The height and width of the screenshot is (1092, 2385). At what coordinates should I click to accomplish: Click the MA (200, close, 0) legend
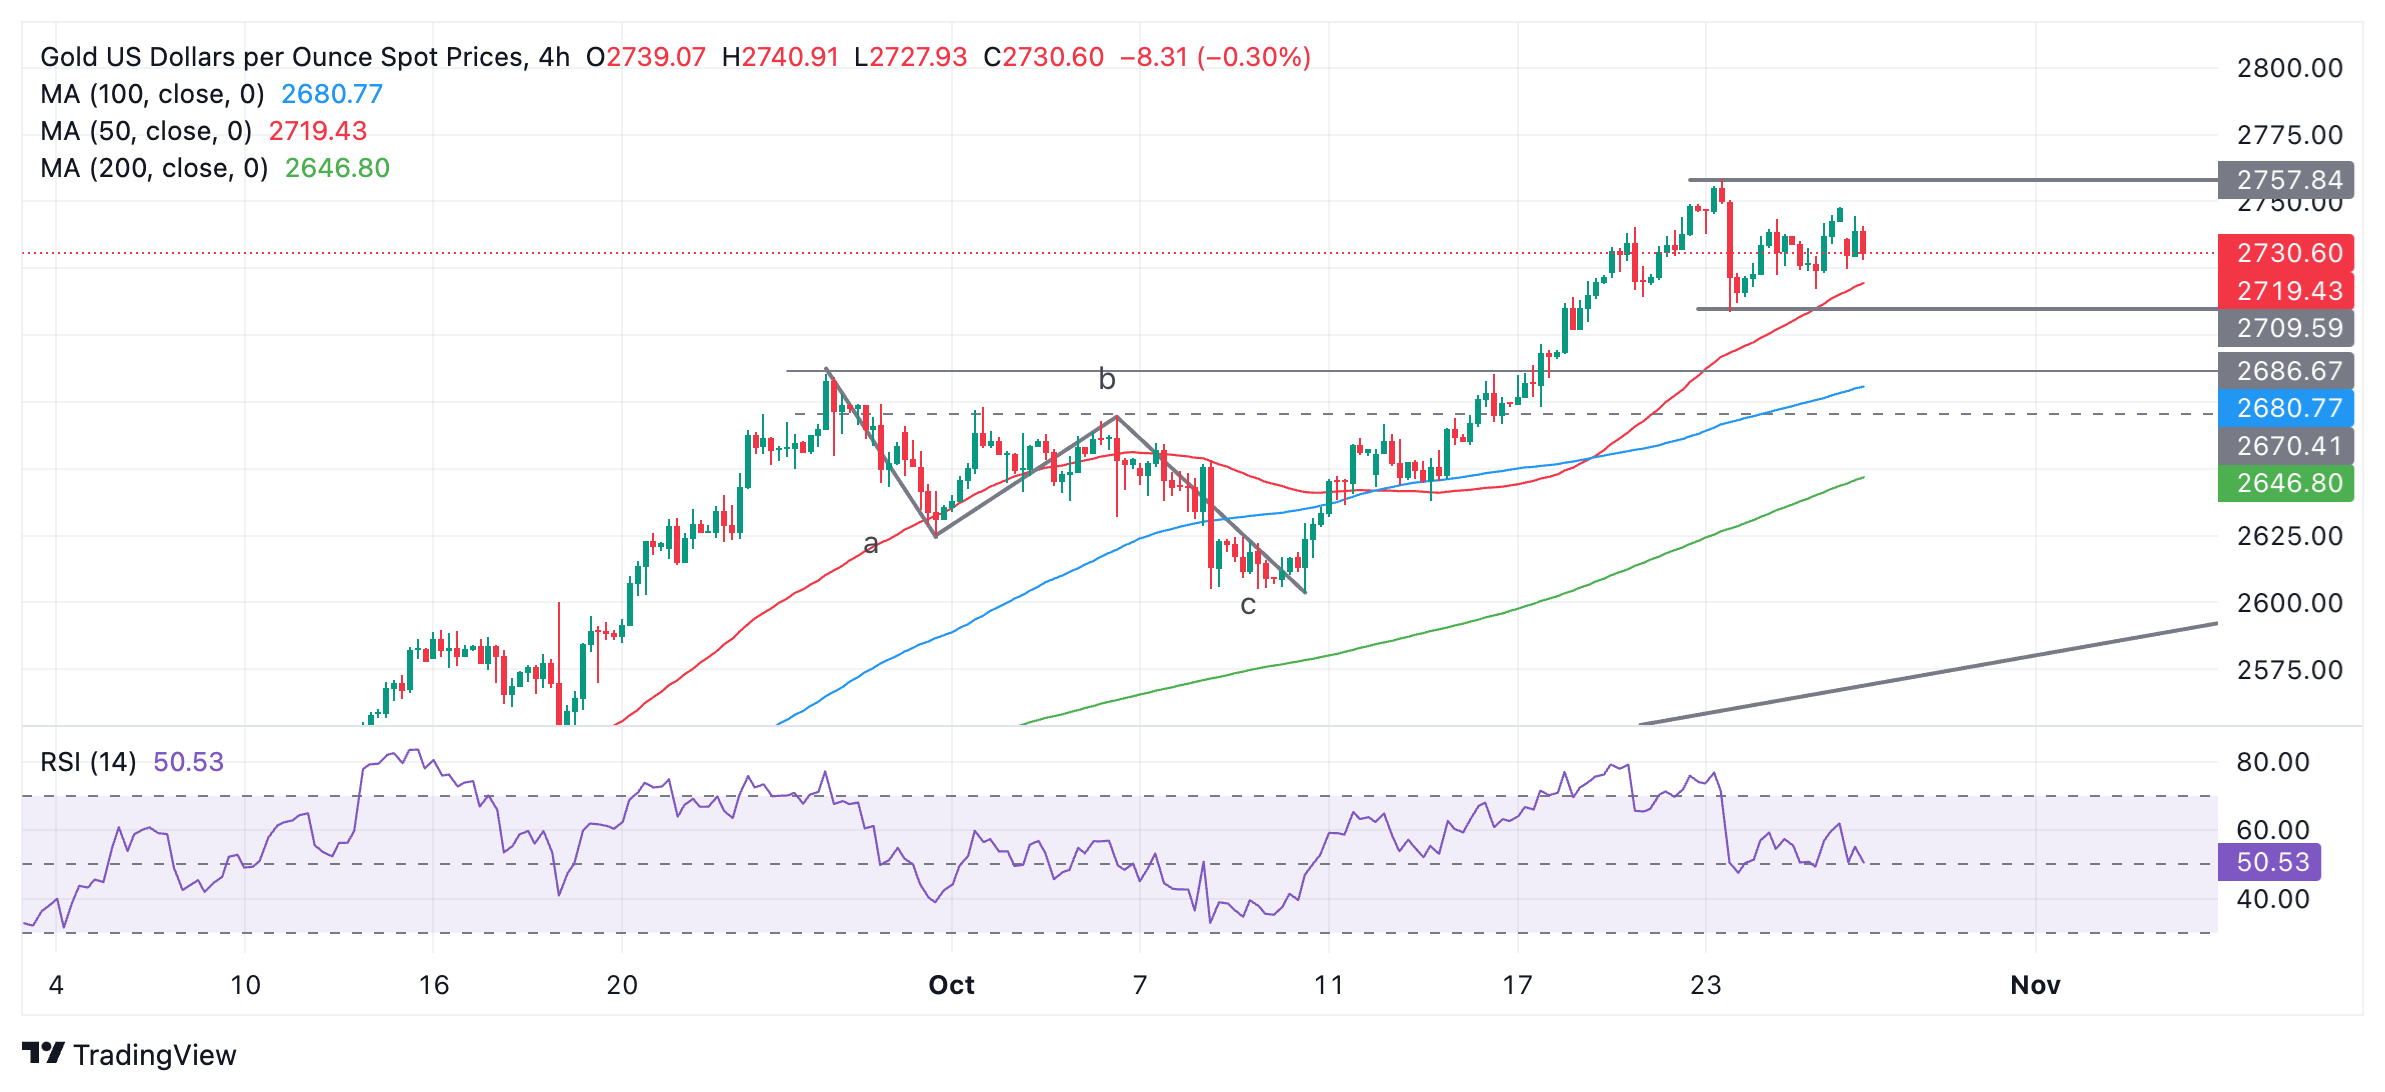tap(154, 168)
